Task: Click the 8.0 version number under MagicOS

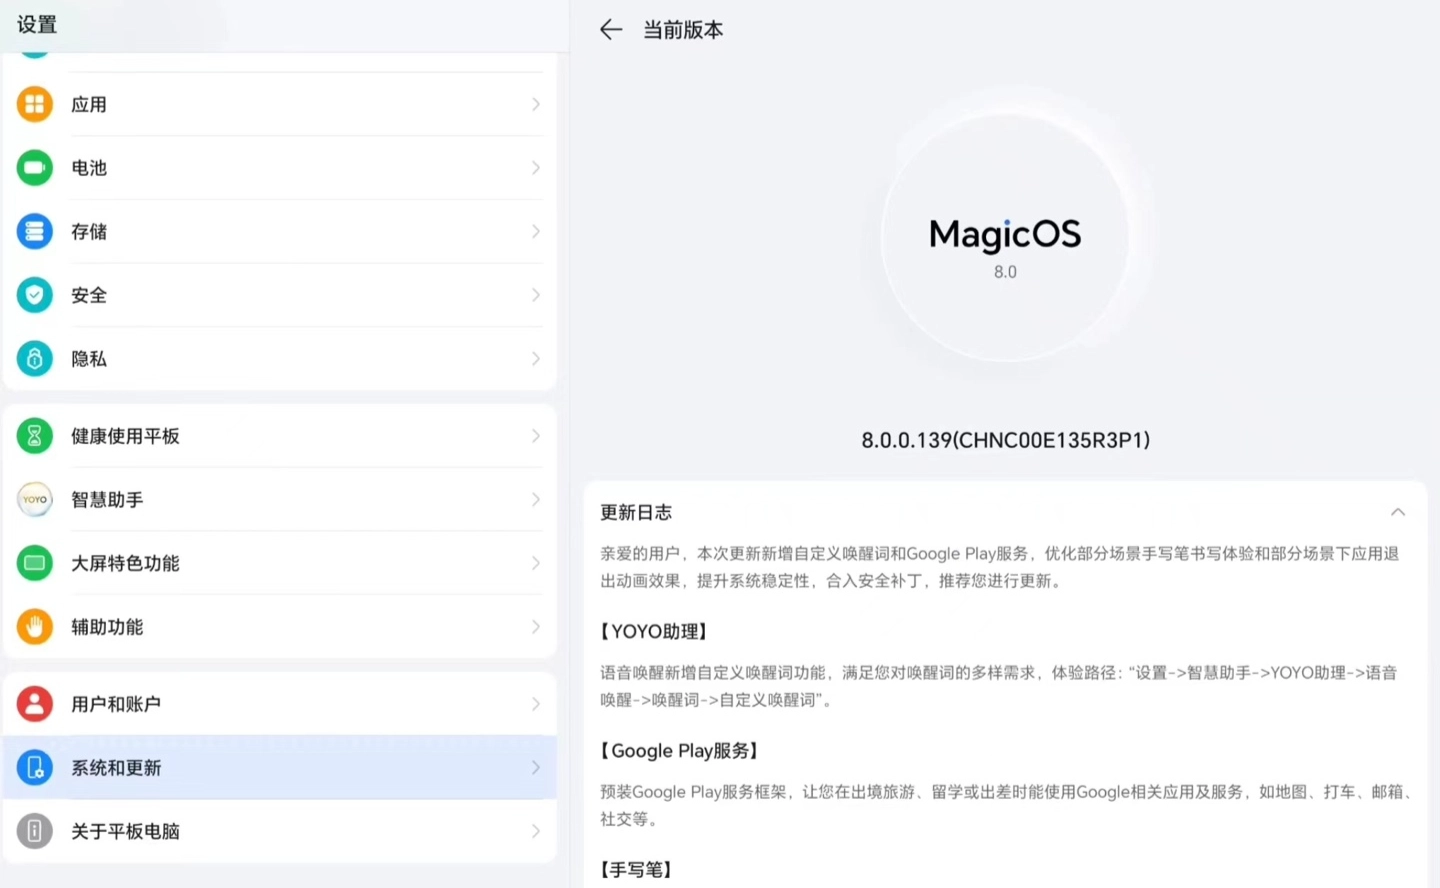Action: pos(1005,272)
